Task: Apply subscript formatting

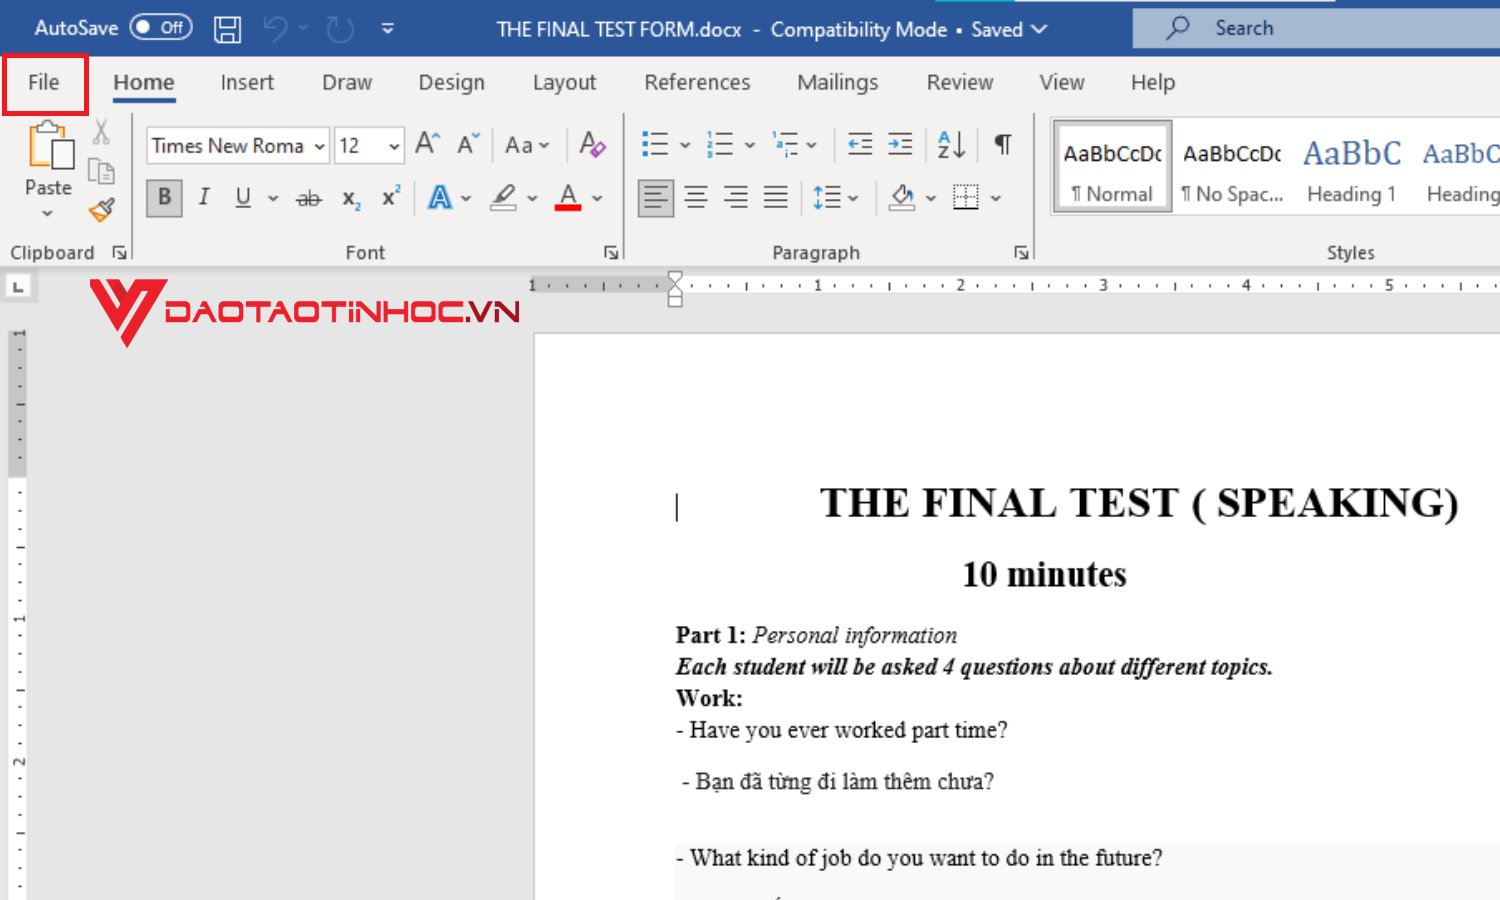Action: click(348, 197)
